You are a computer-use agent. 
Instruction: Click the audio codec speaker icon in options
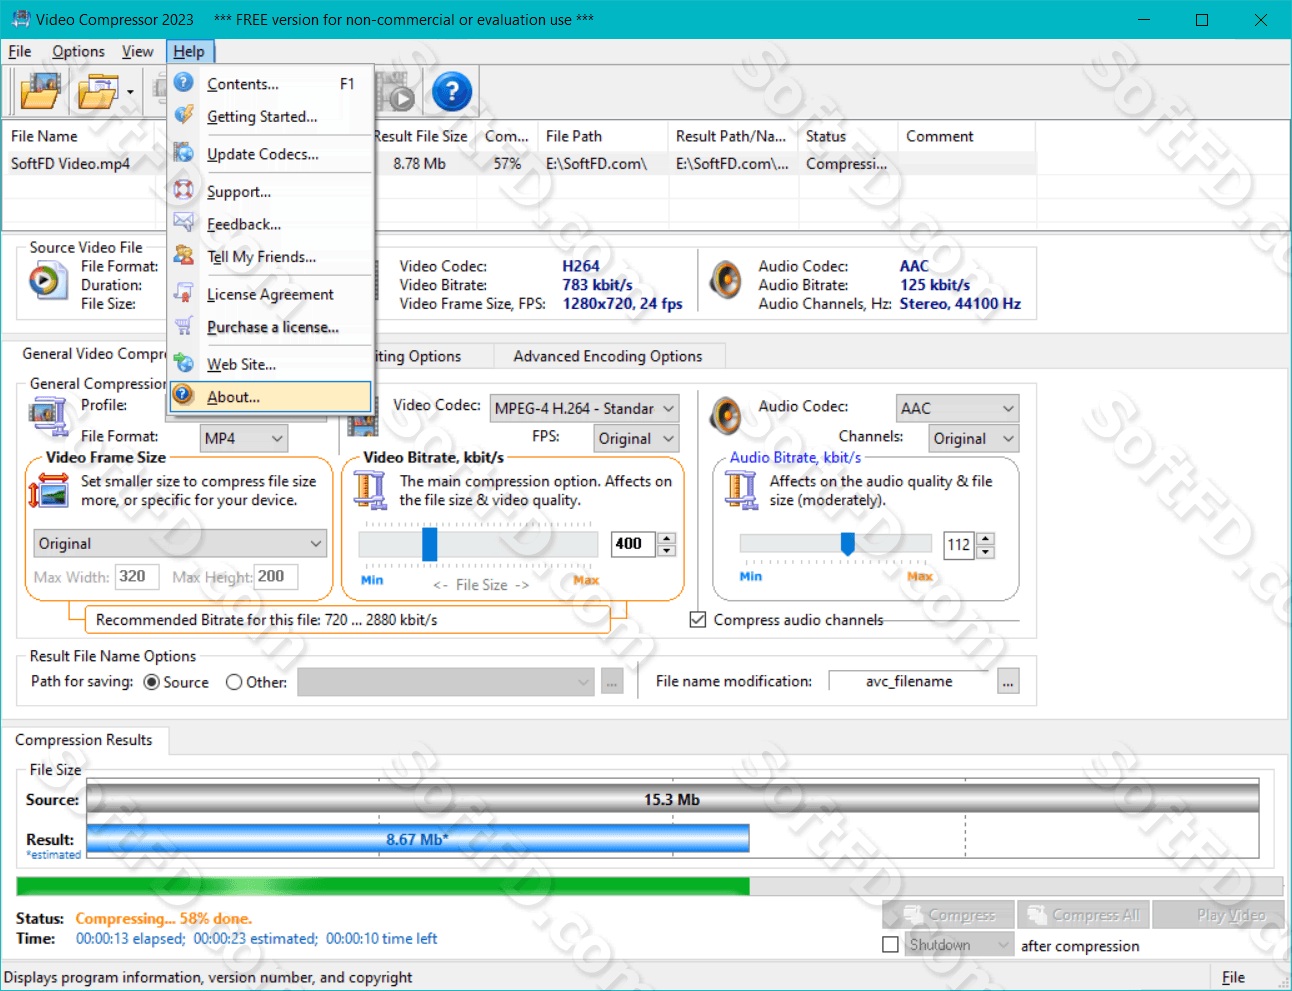726,416
